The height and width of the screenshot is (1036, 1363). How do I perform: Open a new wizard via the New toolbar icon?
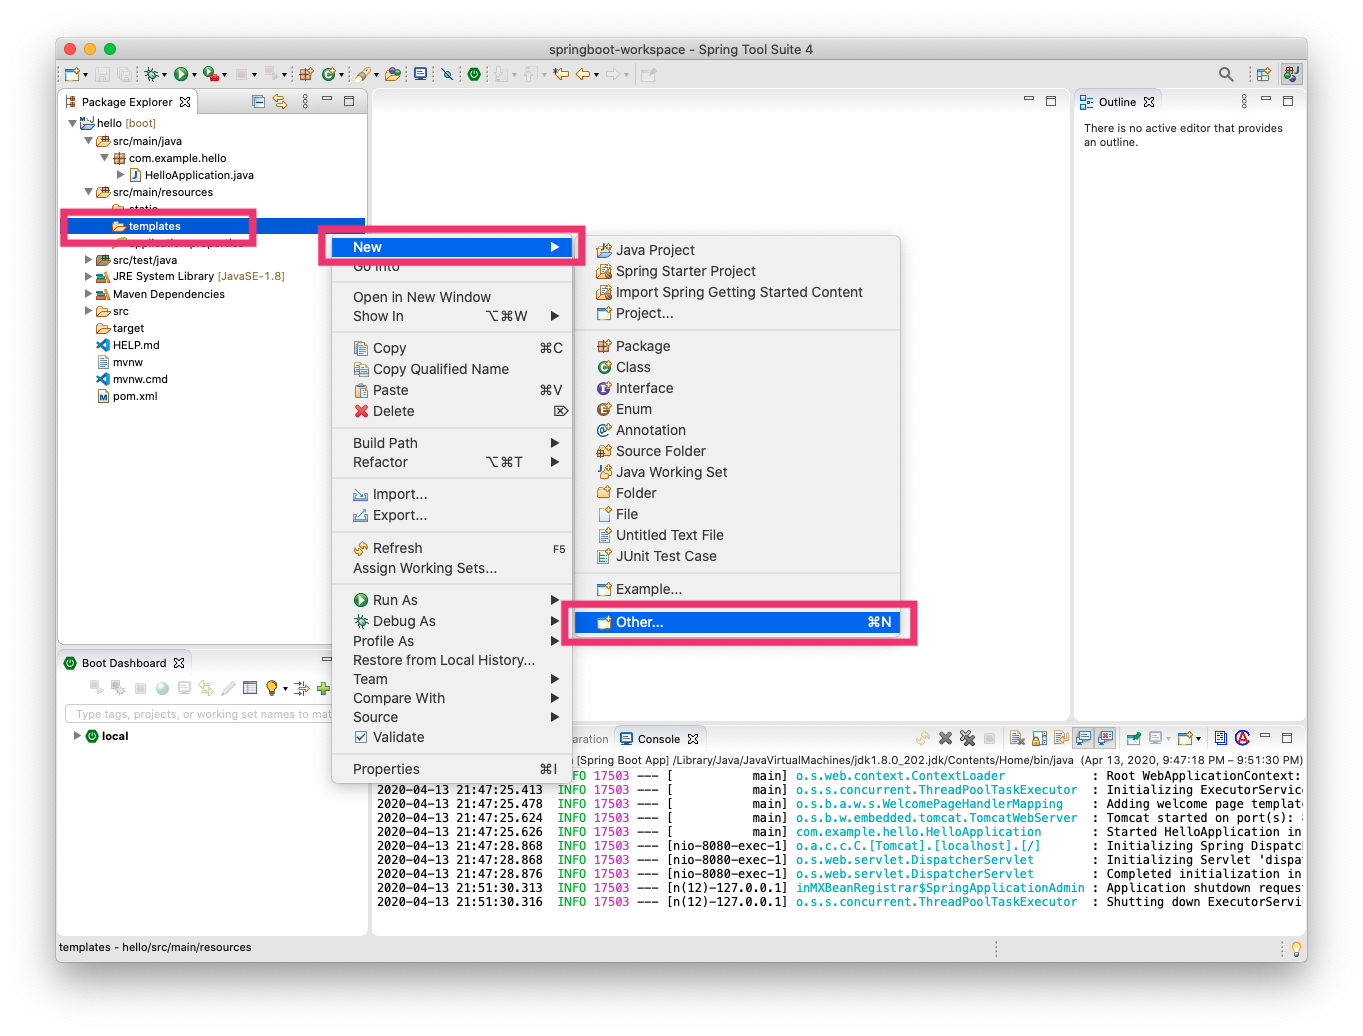pyautogui.click(x=71, y=73)
